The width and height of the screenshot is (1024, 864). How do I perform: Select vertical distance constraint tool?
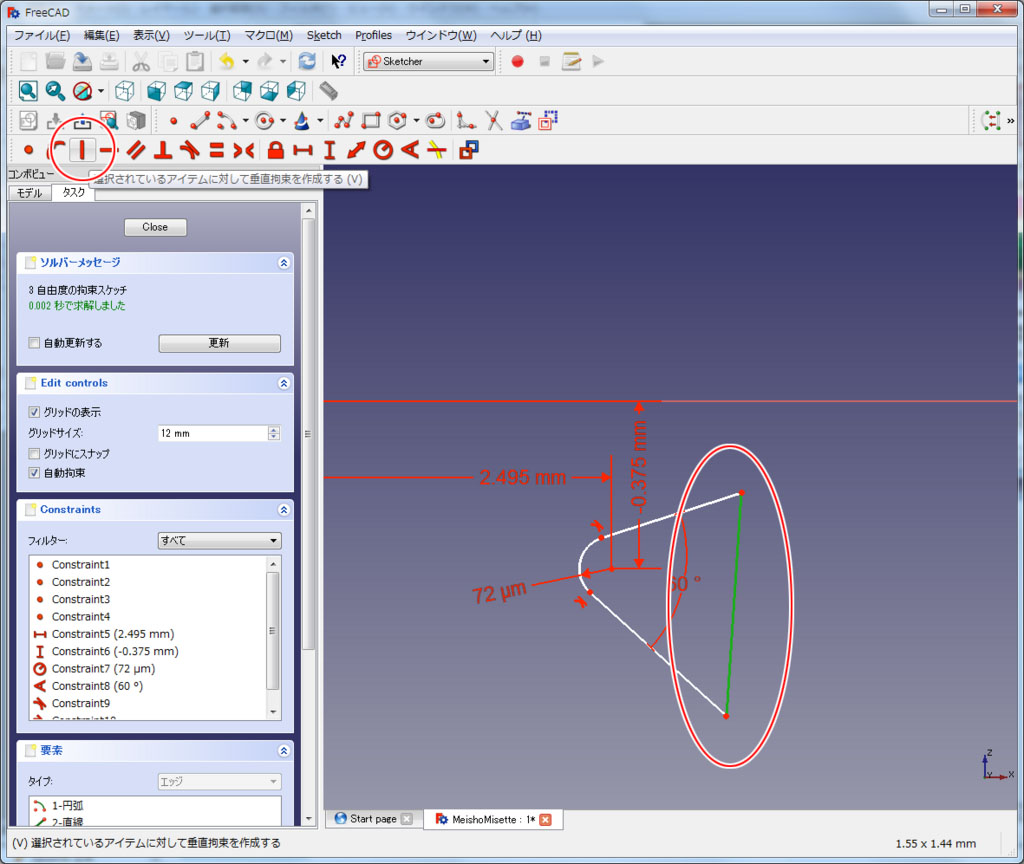(330, 150)
